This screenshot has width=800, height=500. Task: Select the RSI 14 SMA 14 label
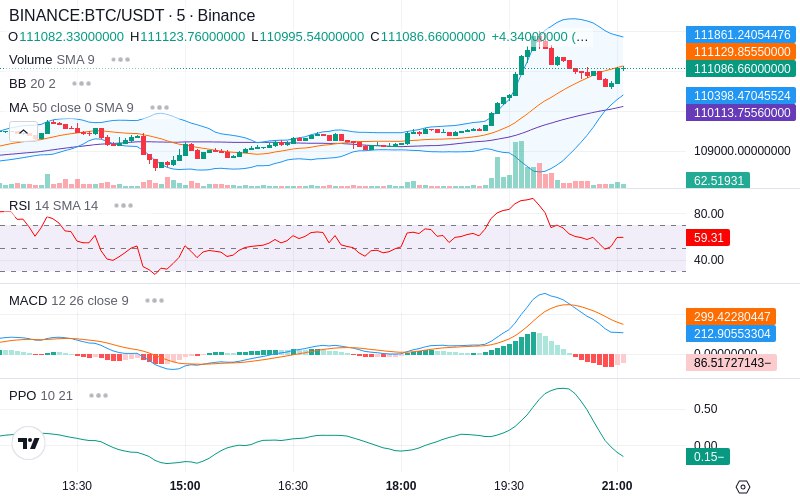click(54, 206)
